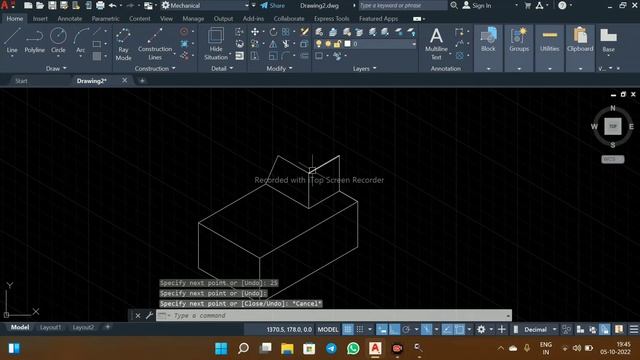Click the Undo arrow in quick access toolbar
640x360 pixels.
pyautogui.click(x=112, y=5)
